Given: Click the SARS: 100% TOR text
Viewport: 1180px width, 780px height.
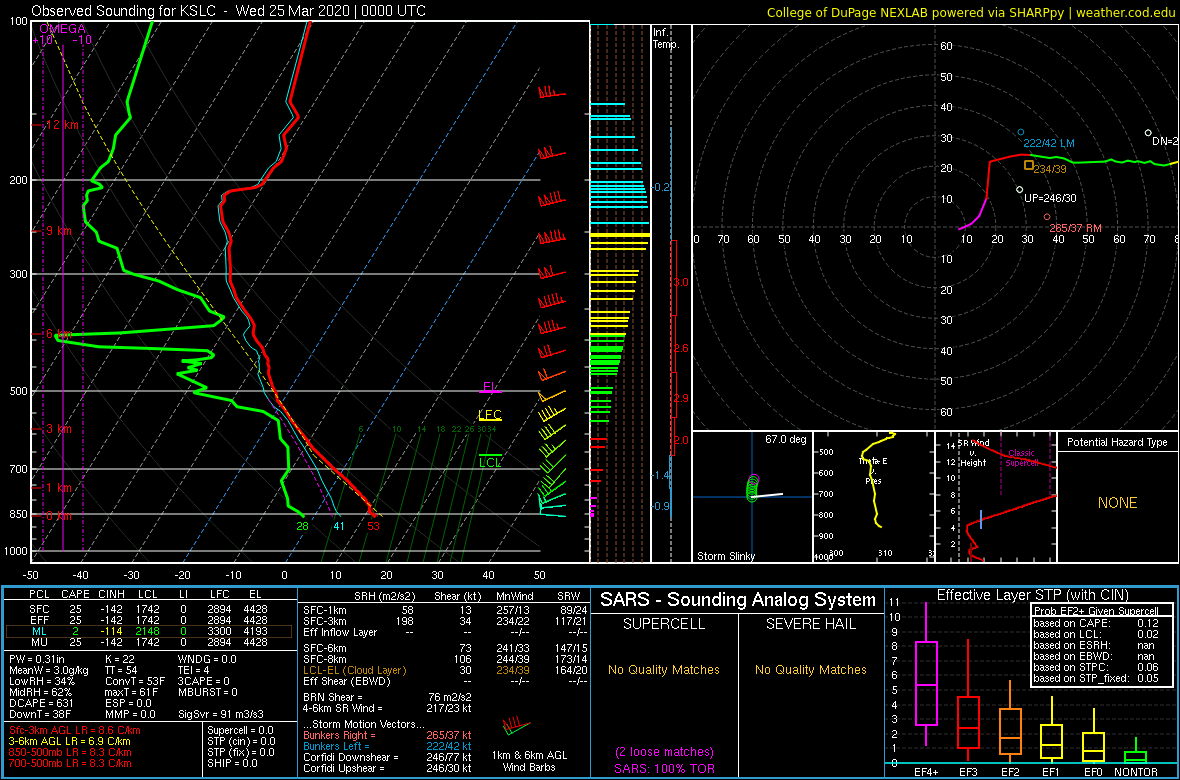Looking at the screenshot, I should click(x=664, y=767).
